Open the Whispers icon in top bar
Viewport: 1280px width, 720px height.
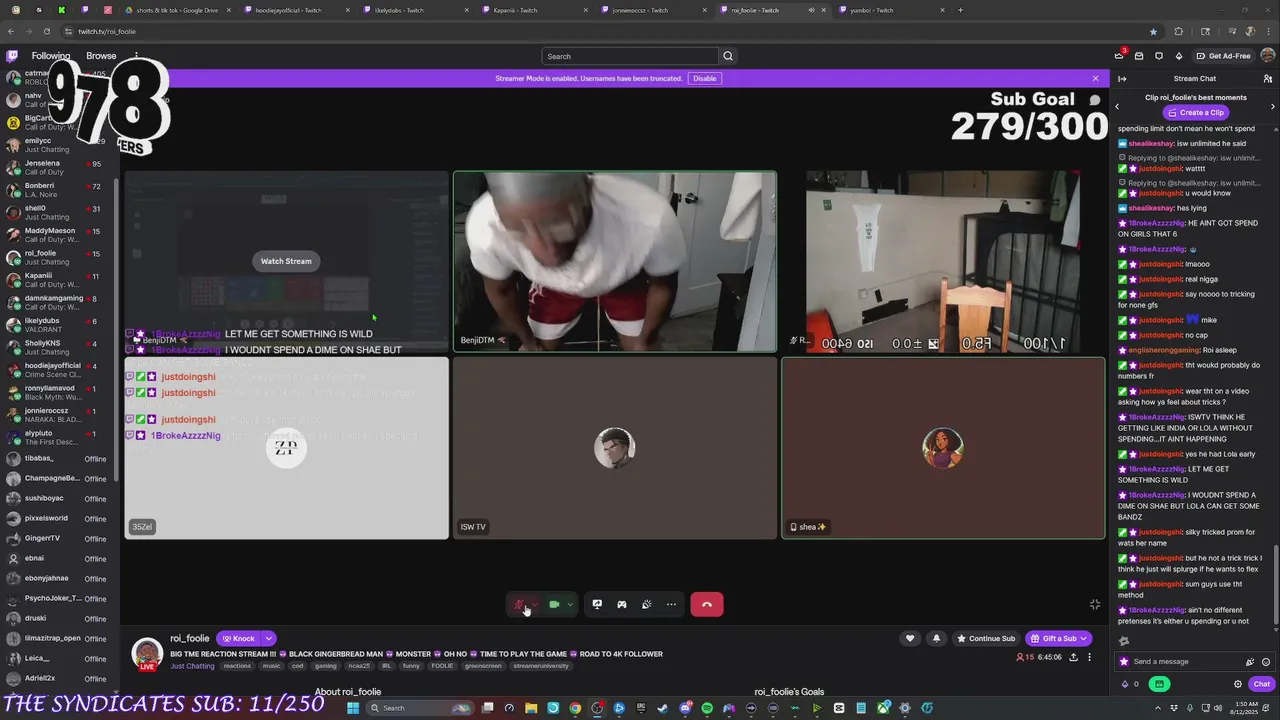click(1159, 56)
